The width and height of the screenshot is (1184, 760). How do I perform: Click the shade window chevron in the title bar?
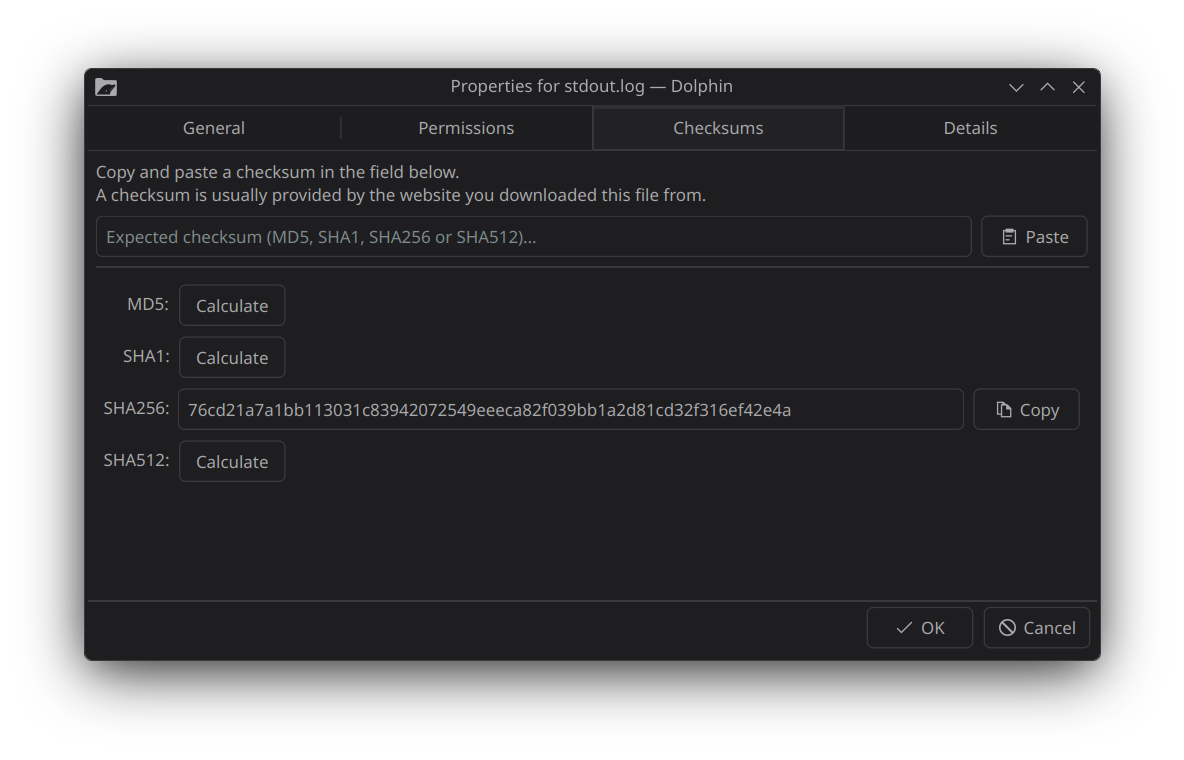pyautogui.click(x=1016, y=87)
